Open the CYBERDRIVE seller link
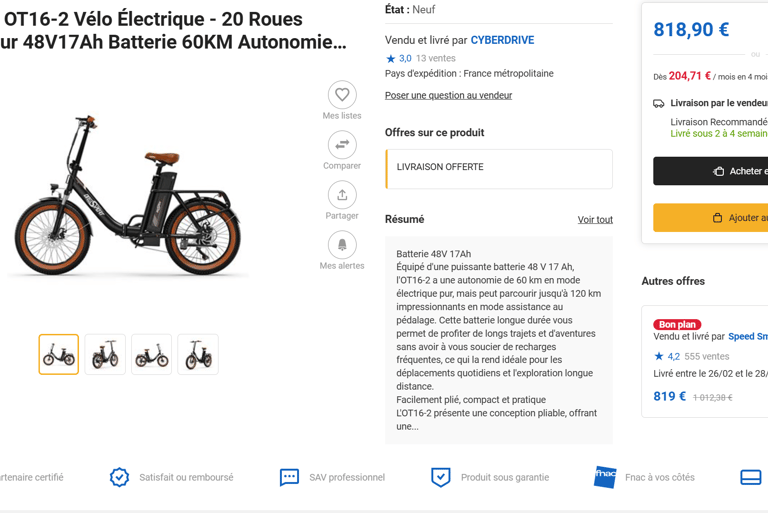The height and width of the screenshot is (513, 768). 502,41
